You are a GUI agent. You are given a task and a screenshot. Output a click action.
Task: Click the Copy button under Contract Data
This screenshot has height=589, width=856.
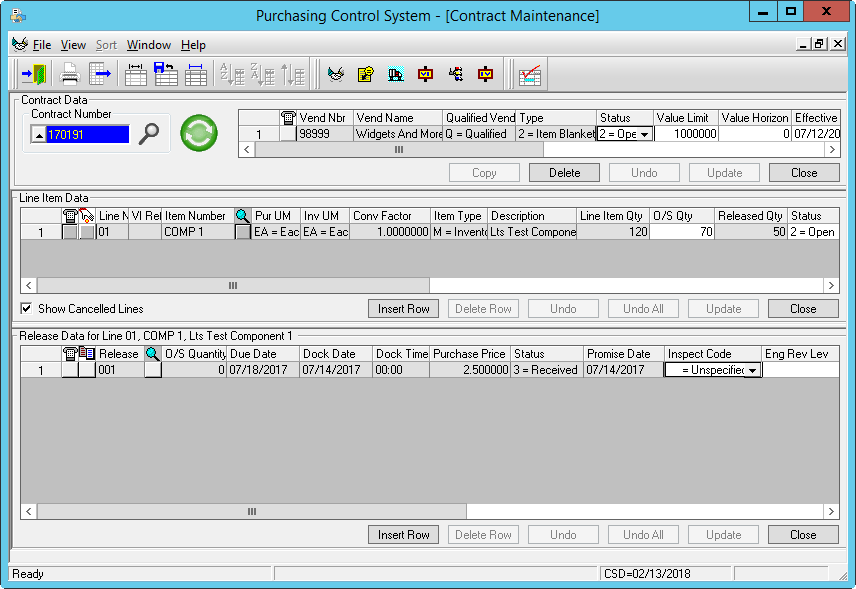pos(484,173)
